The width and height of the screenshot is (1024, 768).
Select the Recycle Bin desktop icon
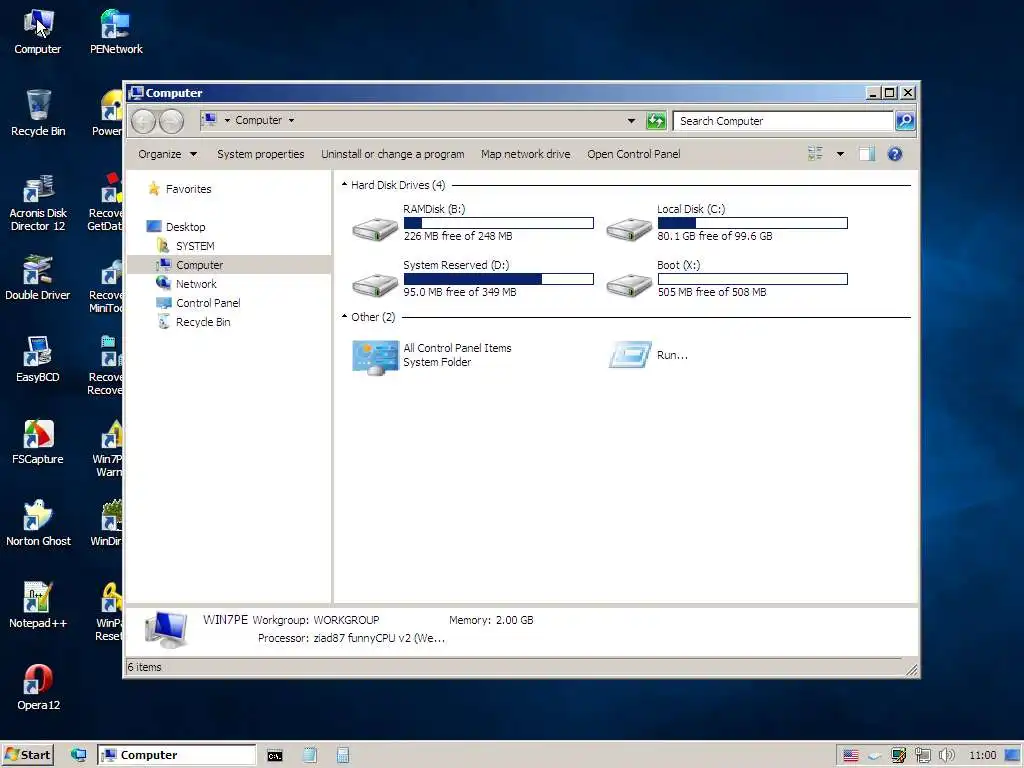pos(38,113)
